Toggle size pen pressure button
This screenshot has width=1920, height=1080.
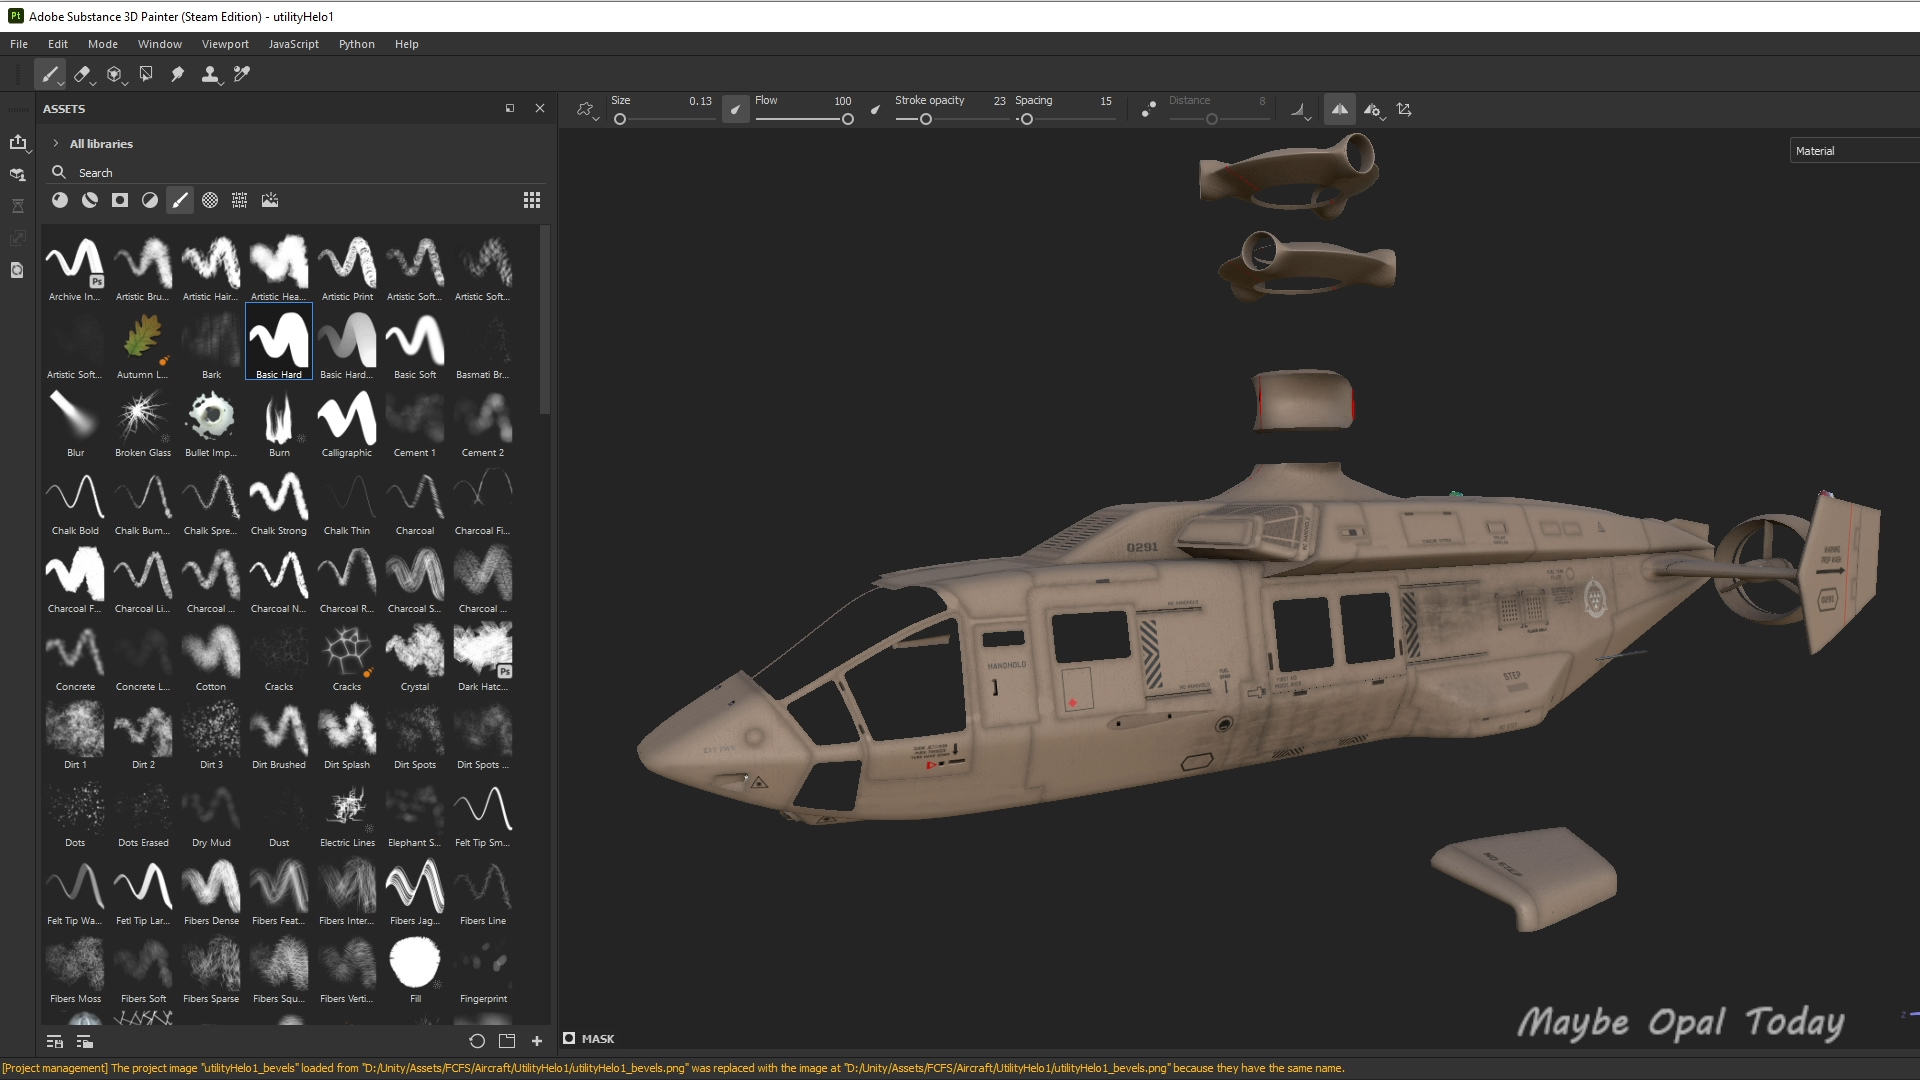click(735, 110)
